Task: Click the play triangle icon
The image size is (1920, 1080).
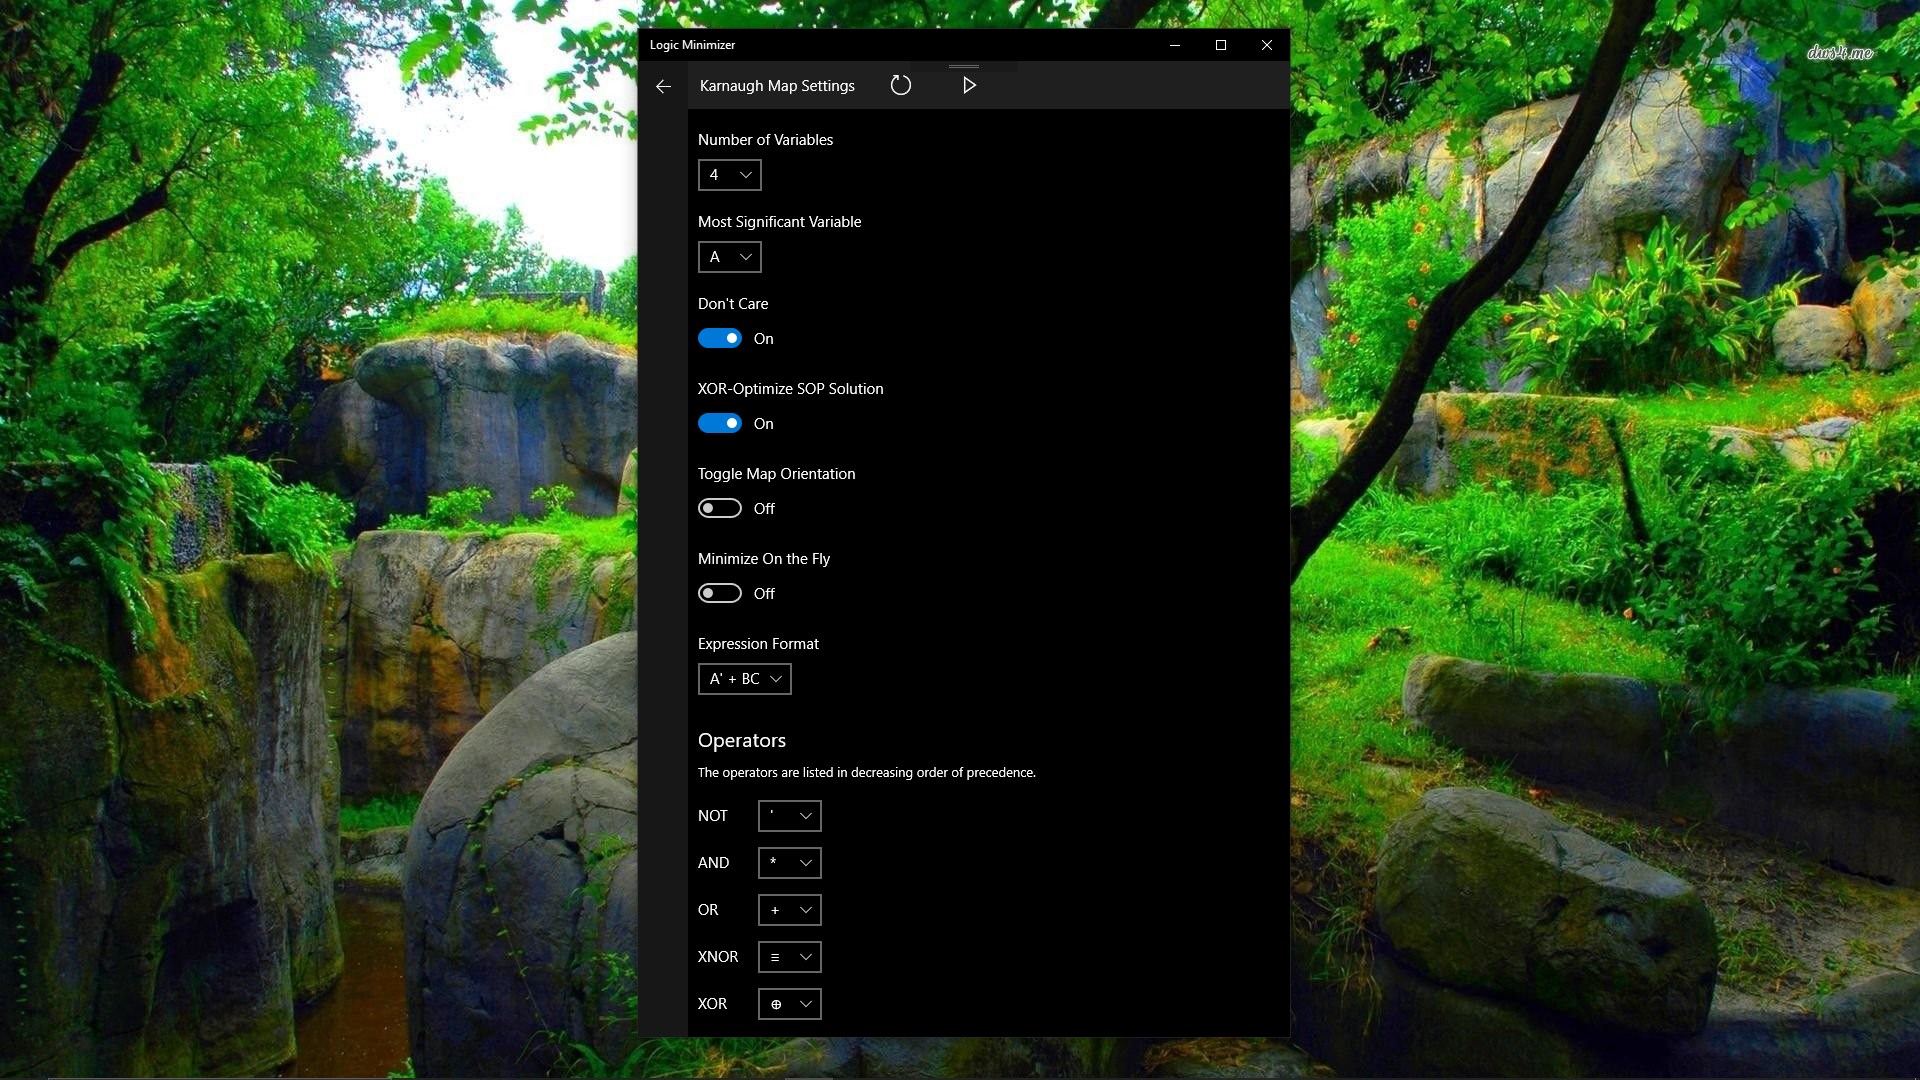Action: click(x=969, y=86)
